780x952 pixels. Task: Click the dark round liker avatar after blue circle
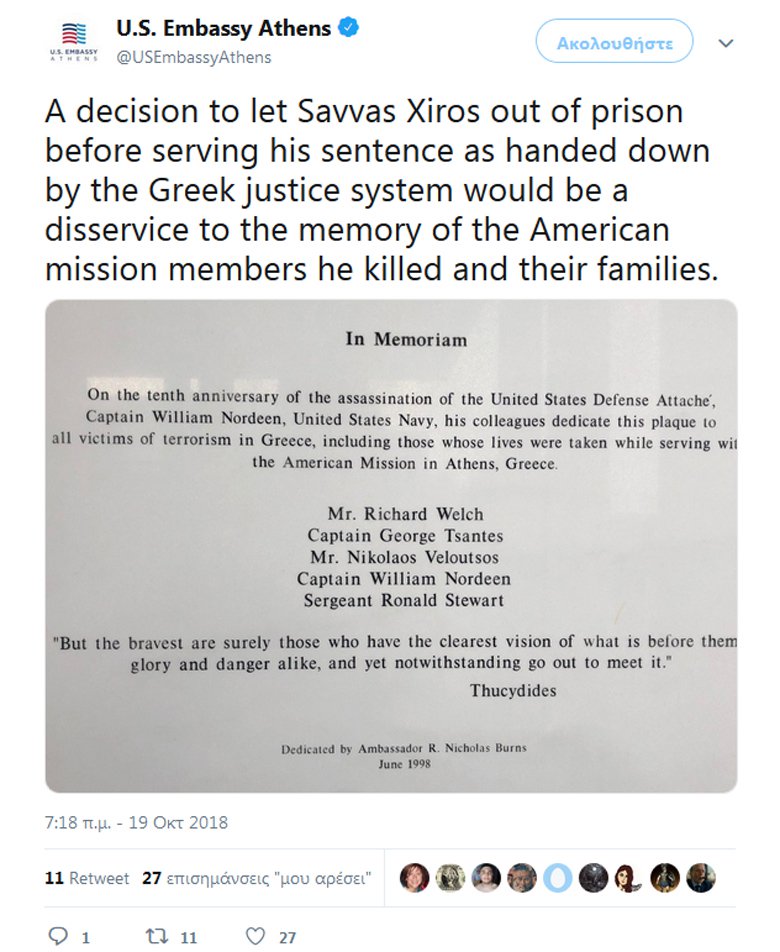(x=594, y=878)
